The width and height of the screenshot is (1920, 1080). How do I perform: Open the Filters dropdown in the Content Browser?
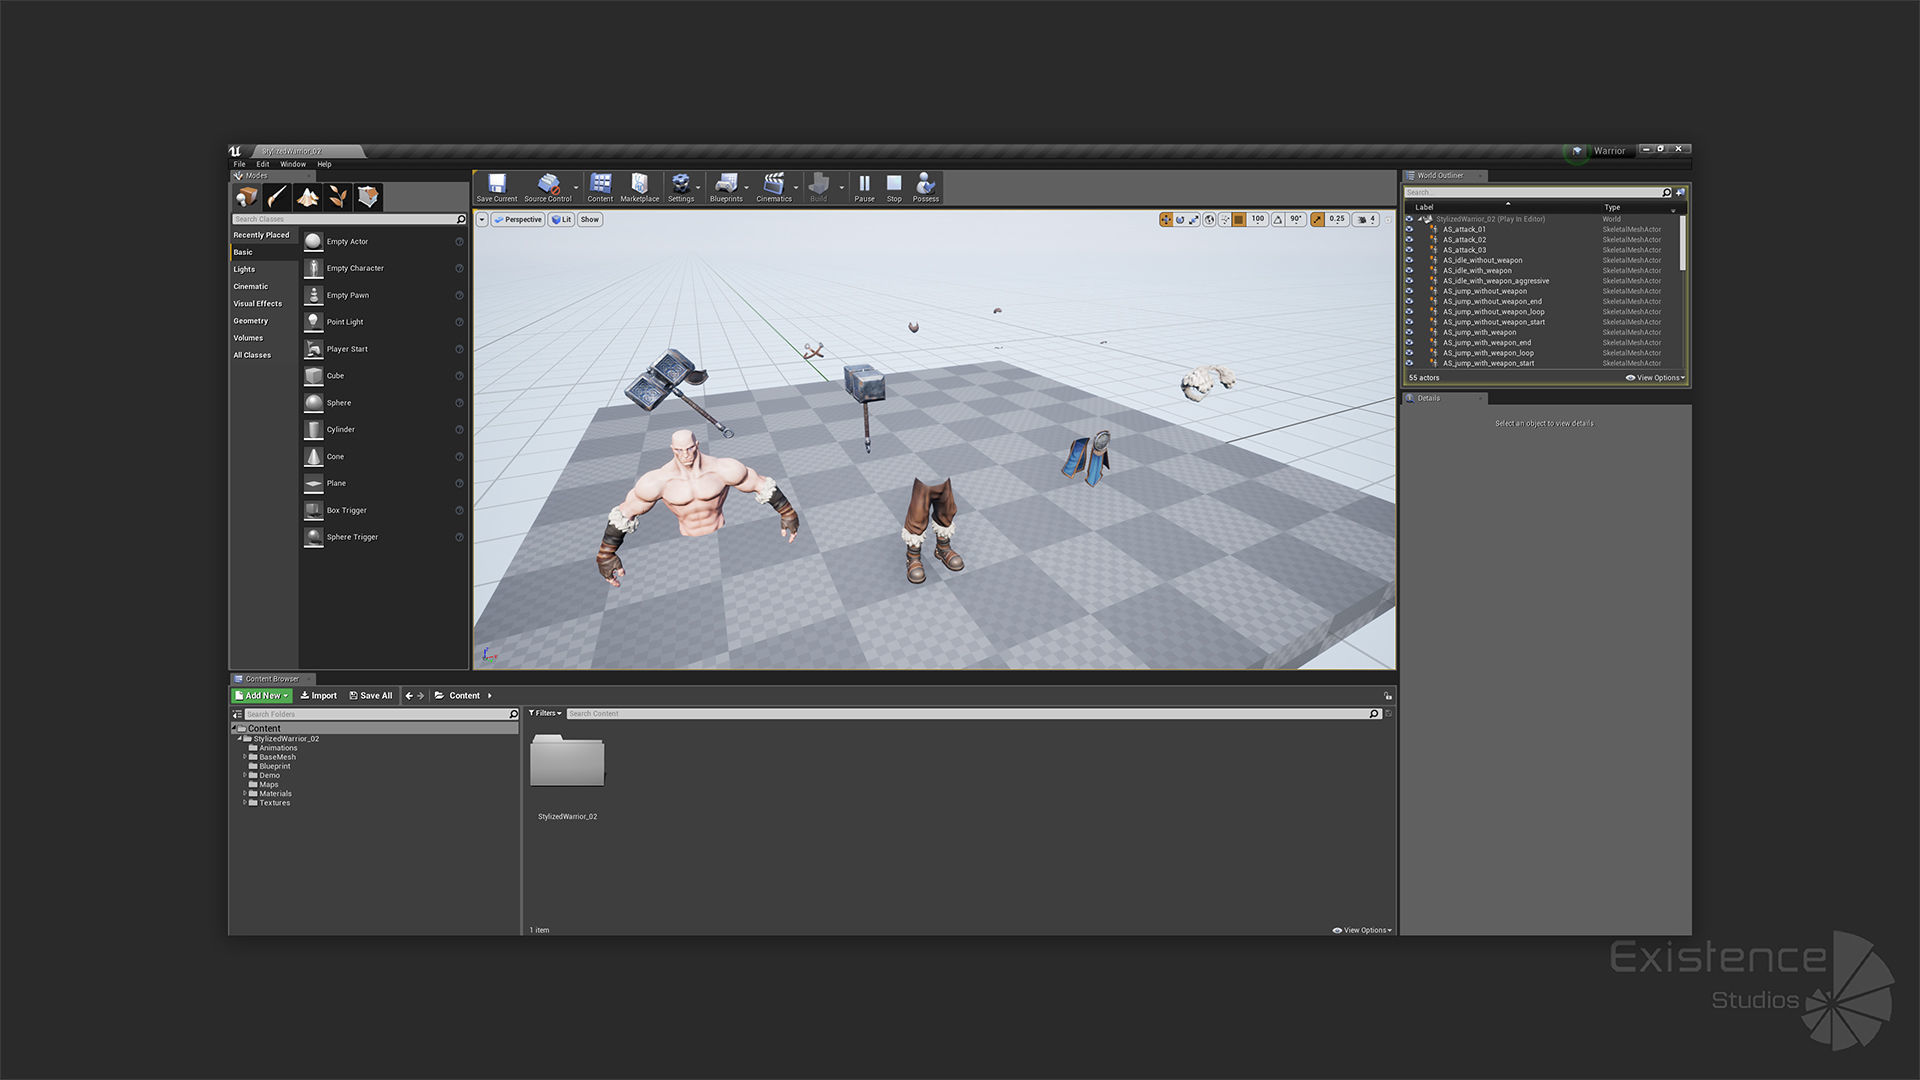[x=545, y=713]
